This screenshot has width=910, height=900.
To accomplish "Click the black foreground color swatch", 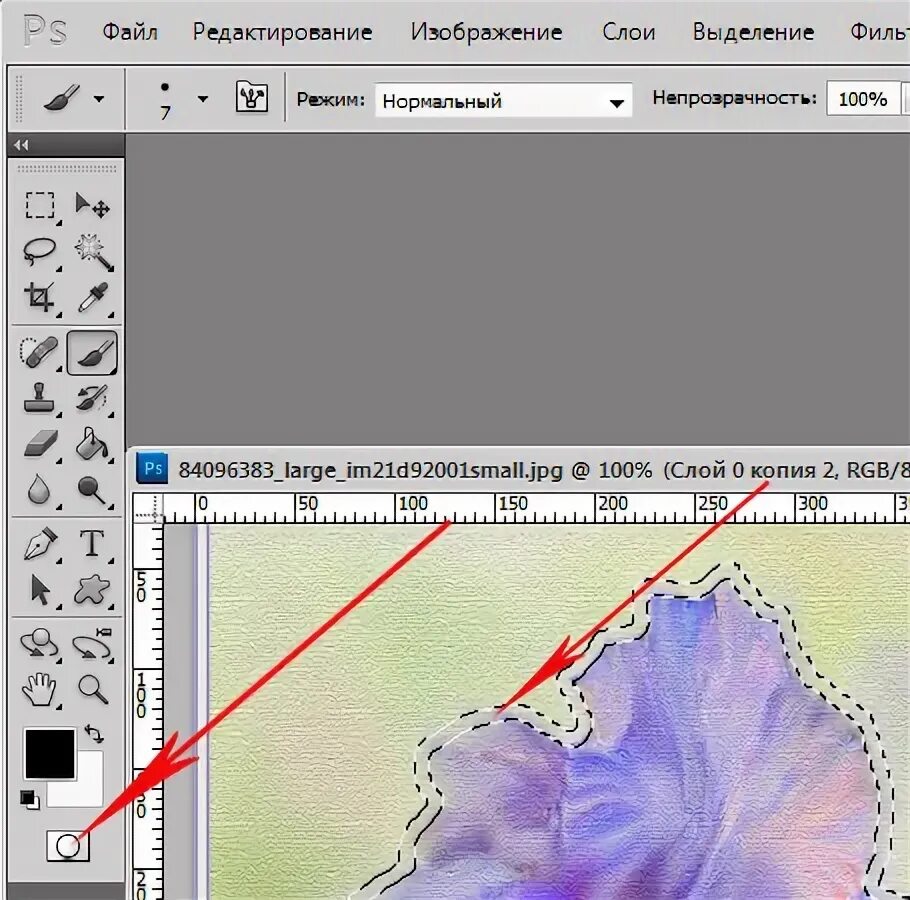I will pos(50,754).
